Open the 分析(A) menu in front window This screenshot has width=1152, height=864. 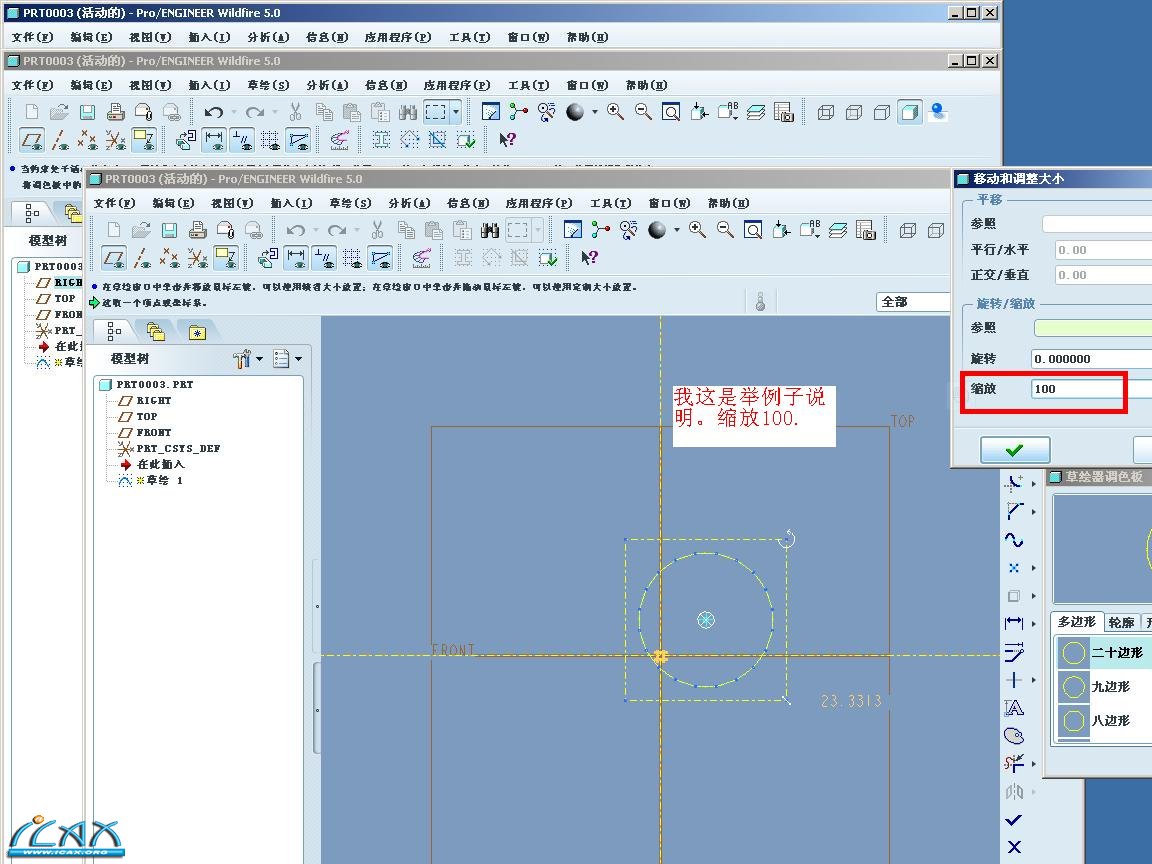(x=409, y=203)
